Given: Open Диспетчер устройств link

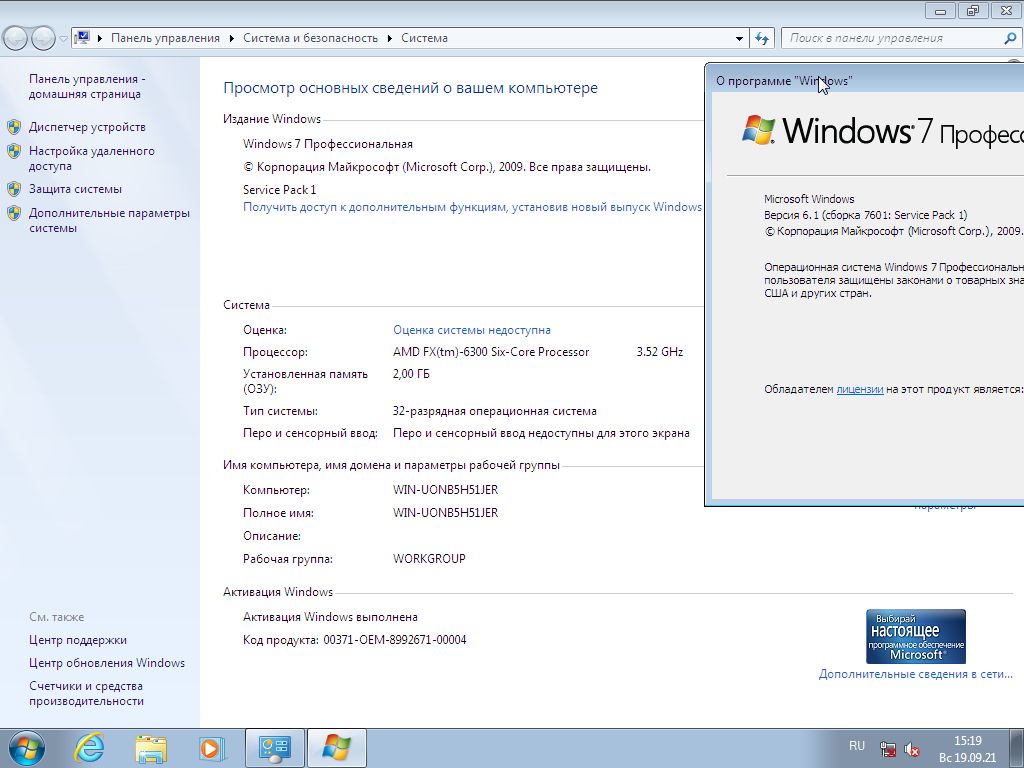Looking at the screenshot, I should [87, 127].
